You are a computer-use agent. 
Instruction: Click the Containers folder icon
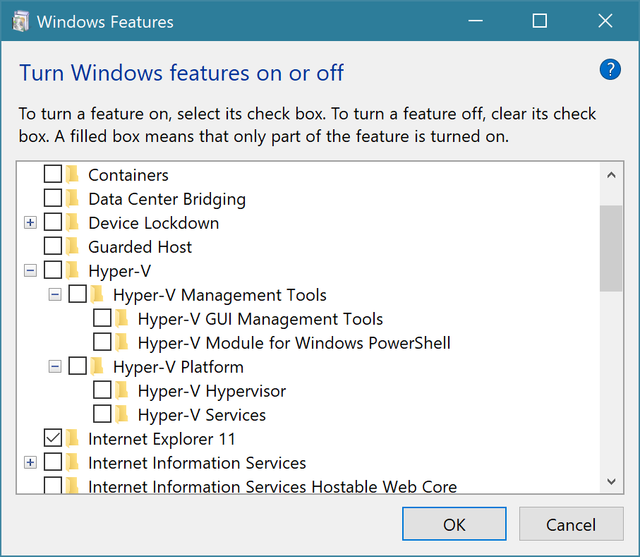72,174
